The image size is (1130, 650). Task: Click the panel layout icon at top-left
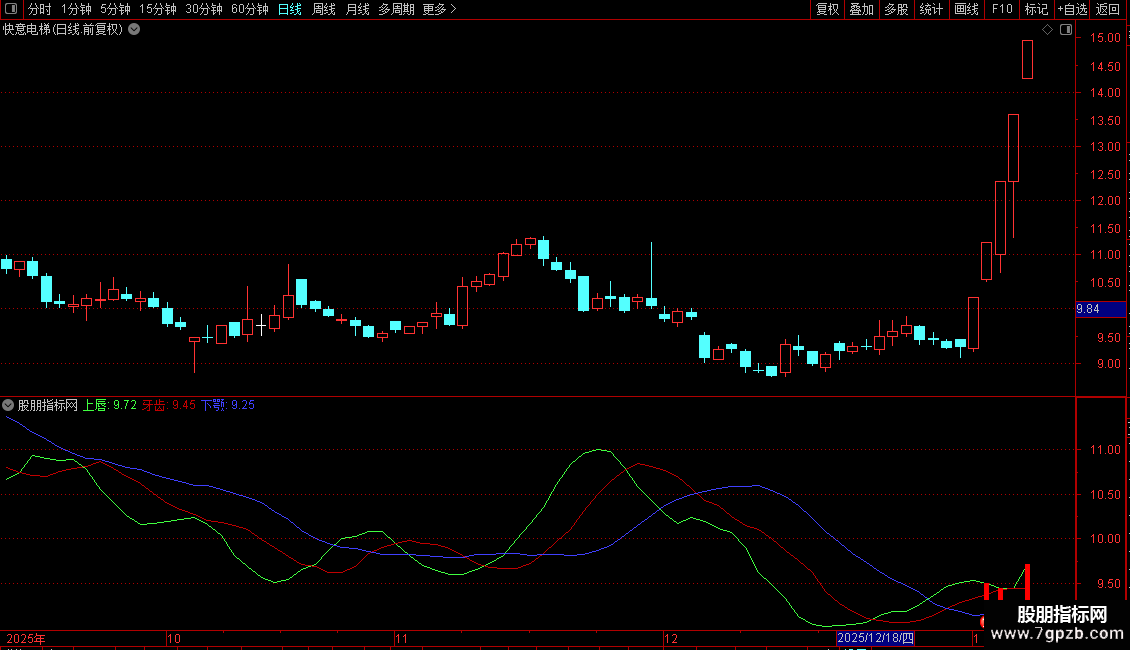(x=11, y=9)
